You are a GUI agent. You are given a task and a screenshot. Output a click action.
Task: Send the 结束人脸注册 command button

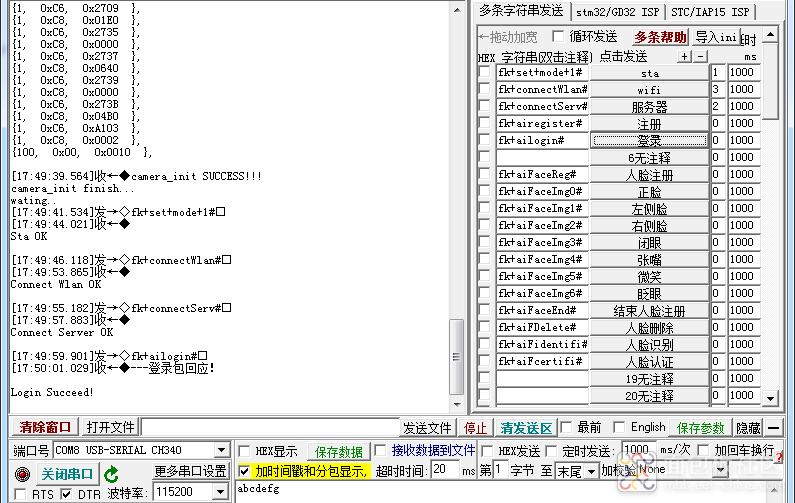(x=649, y=310)
